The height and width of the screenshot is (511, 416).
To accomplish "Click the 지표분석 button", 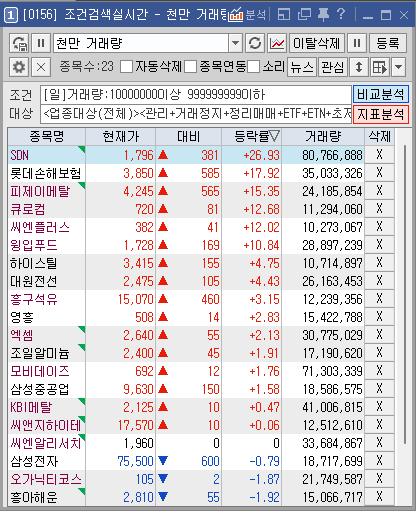I will click(381, 114).
